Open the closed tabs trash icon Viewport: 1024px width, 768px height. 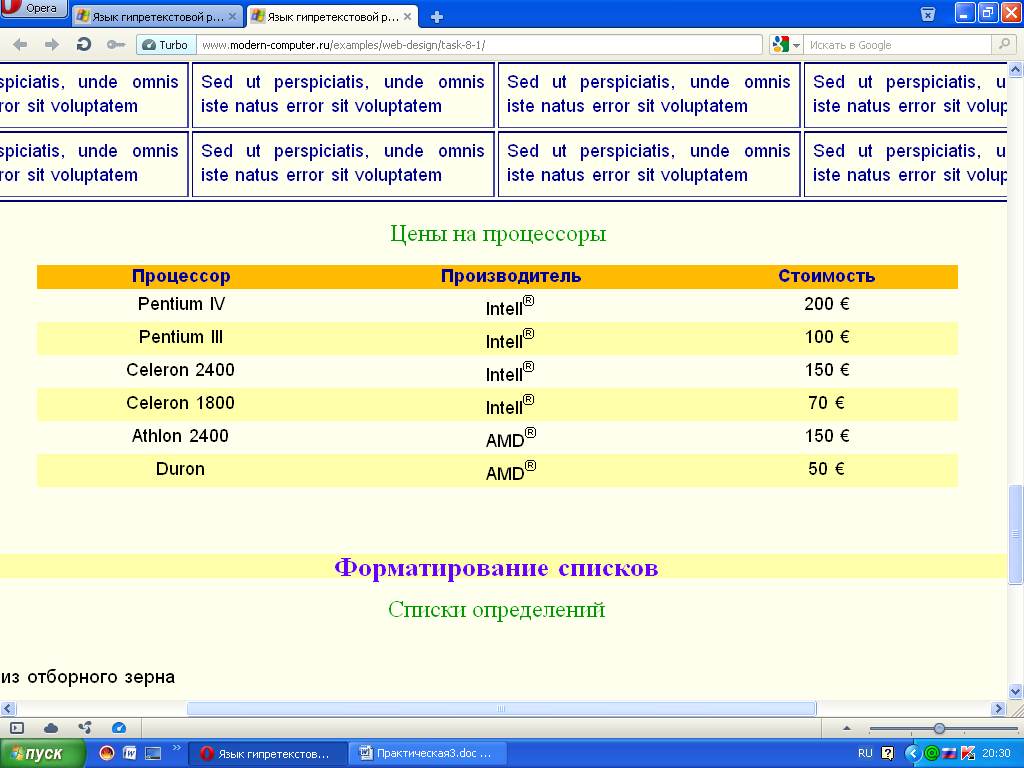(927, 14)
